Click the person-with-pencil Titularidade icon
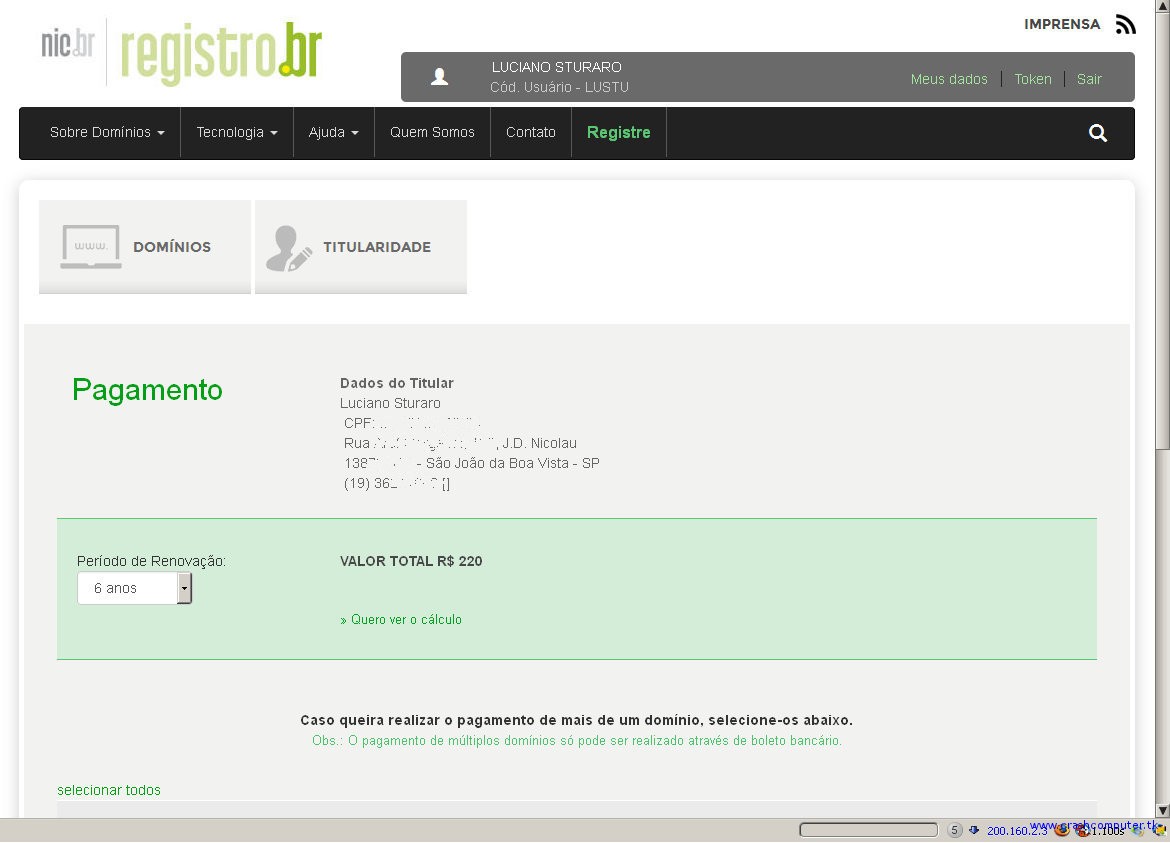Image resolution: width=1170 pixels, height=843 pixels. pyautogui.click(x=289, y=248)
